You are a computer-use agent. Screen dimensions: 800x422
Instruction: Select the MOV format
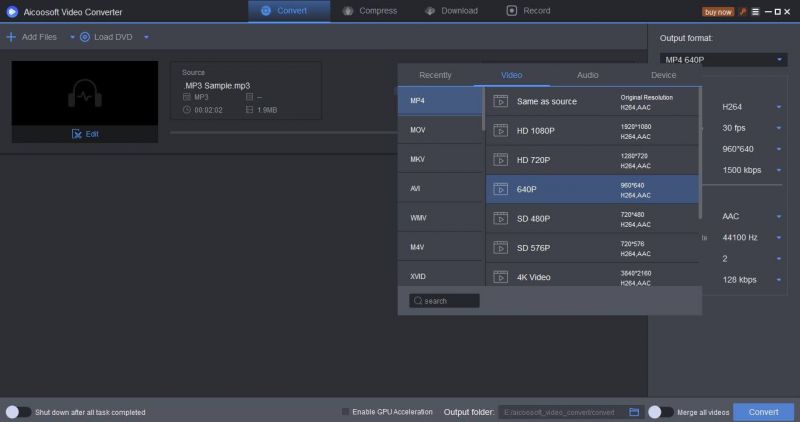(x=440, y=130)
